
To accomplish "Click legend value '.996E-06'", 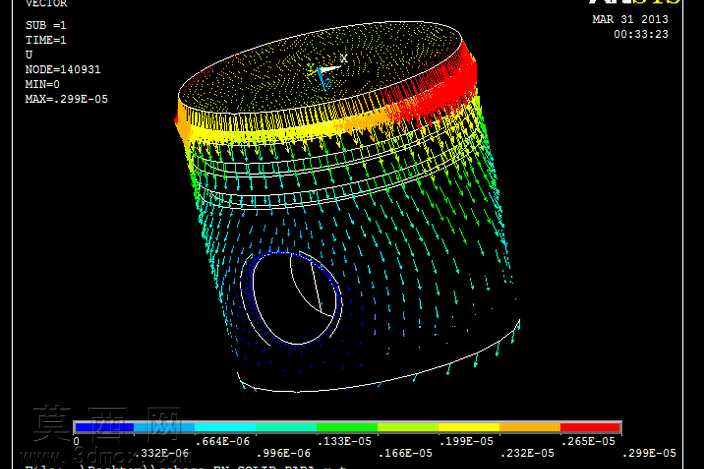I will (283, 453).
